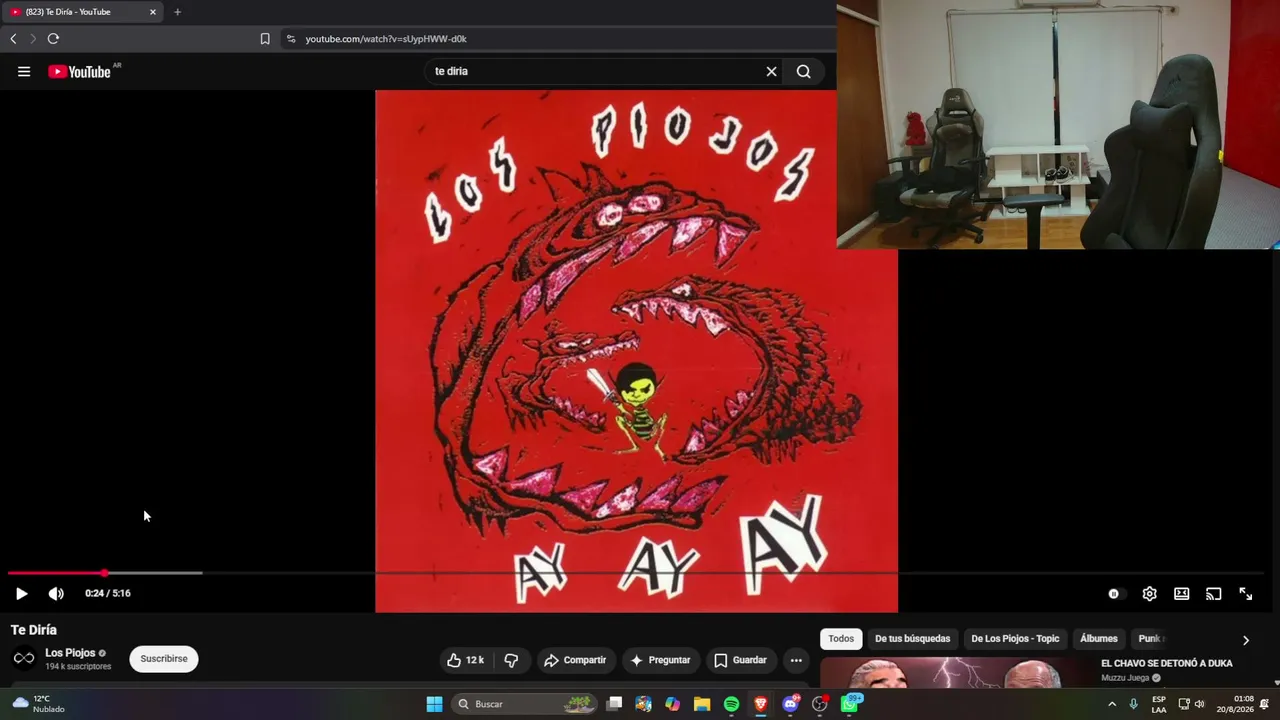
Task: Open the Preguntar AI button
Action: [x=660, y=660]
